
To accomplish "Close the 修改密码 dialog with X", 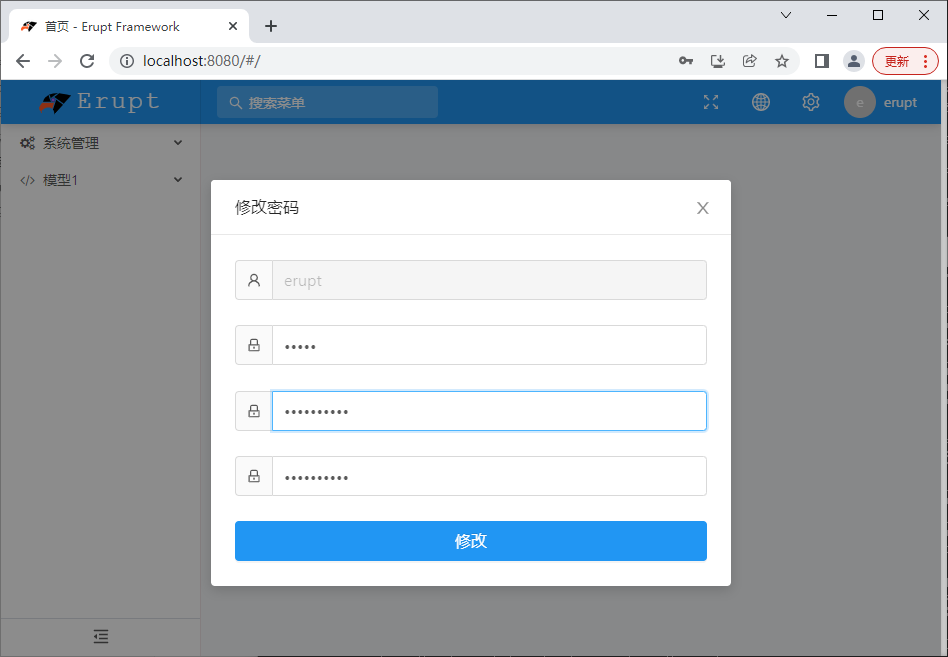I will [702, 208].
